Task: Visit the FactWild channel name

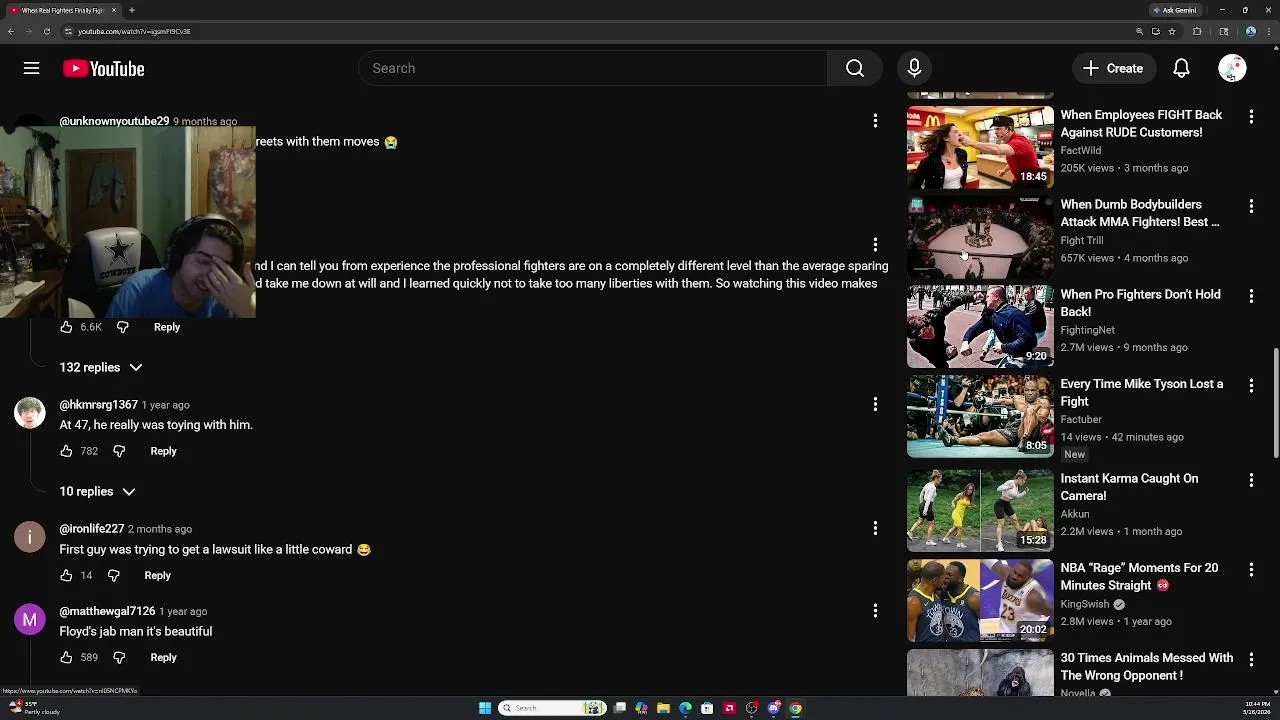Action: 1080,150
